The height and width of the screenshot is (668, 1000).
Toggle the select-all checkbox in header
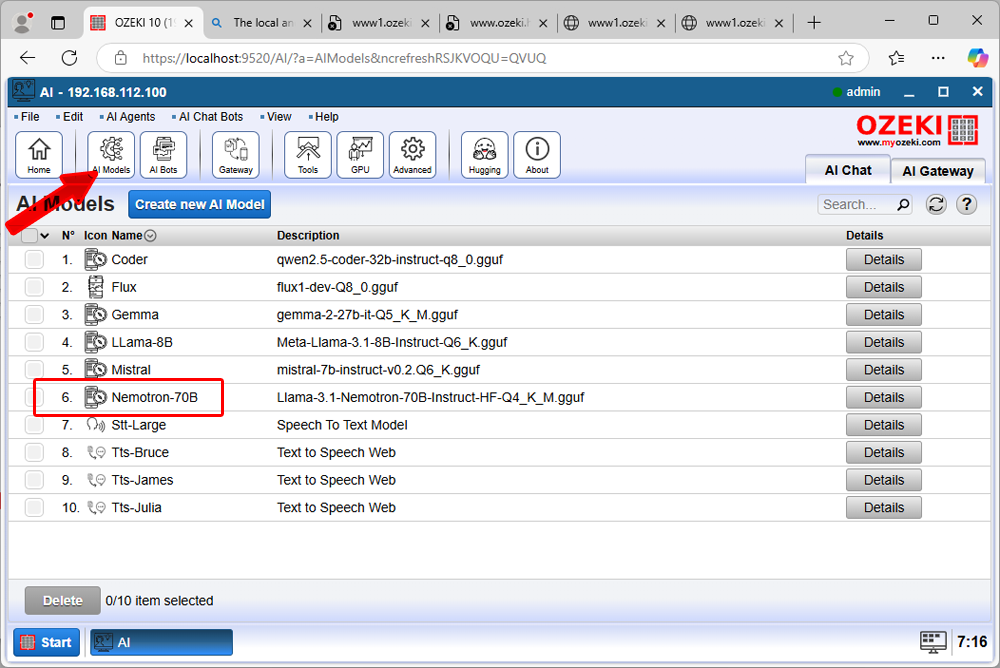pos(30,236)
